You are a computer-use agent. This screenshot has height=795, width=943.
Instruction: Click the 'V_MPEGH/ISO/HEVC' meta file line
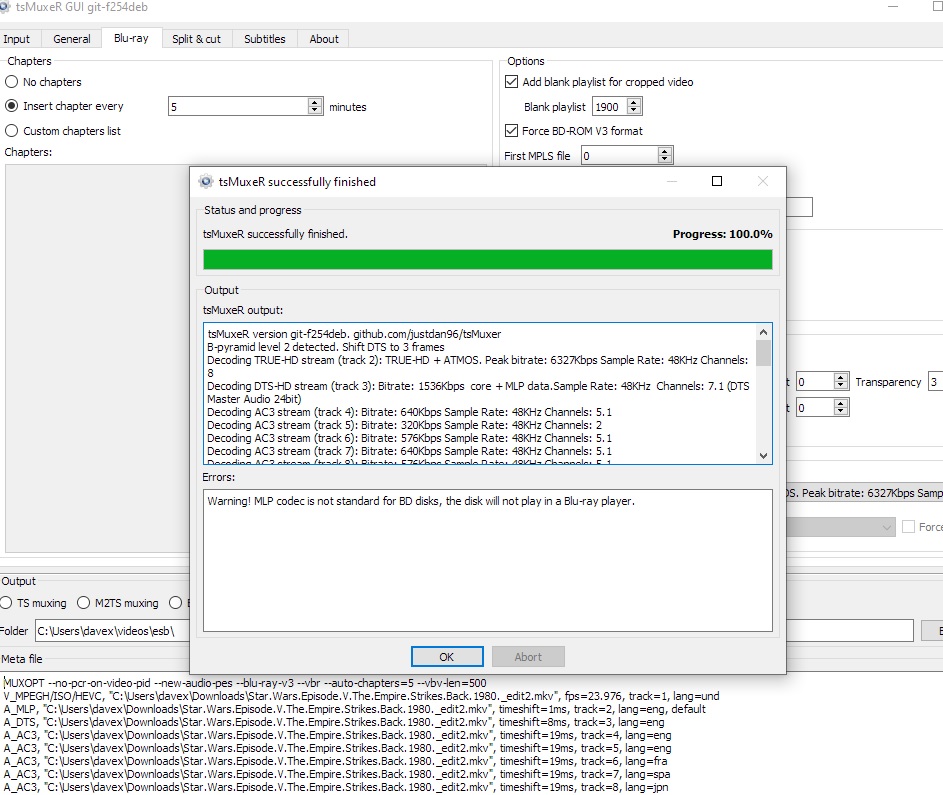coord(361,696)
